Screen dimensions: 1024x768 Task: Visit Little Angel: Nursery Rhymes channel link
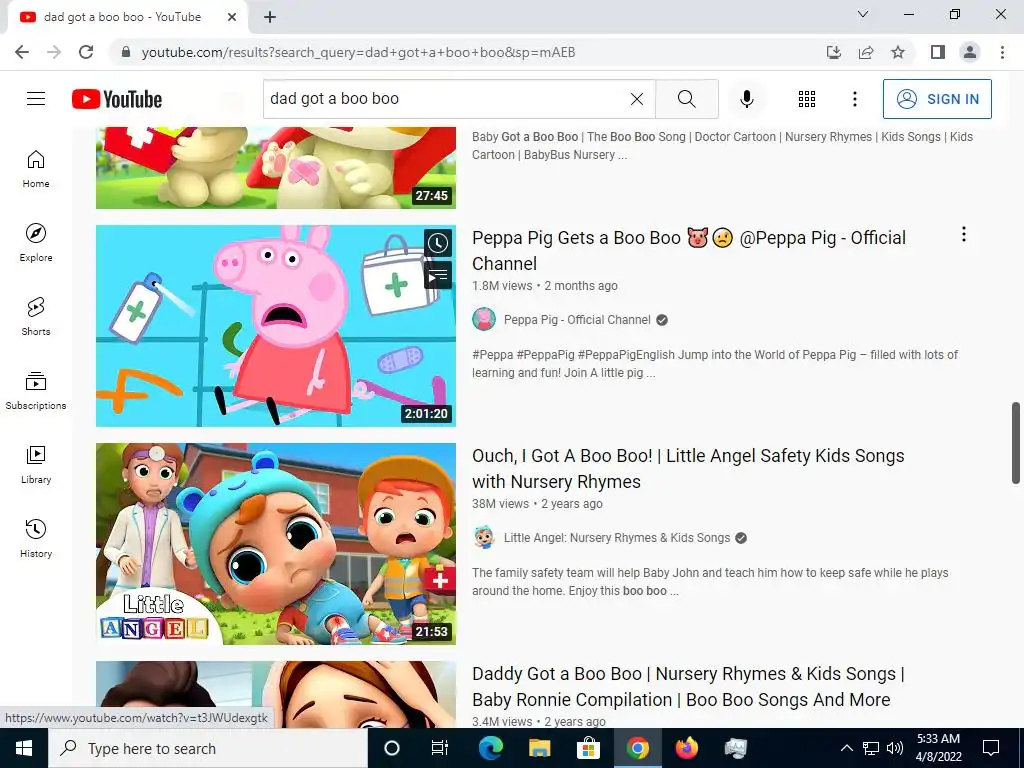pos(616,538)
